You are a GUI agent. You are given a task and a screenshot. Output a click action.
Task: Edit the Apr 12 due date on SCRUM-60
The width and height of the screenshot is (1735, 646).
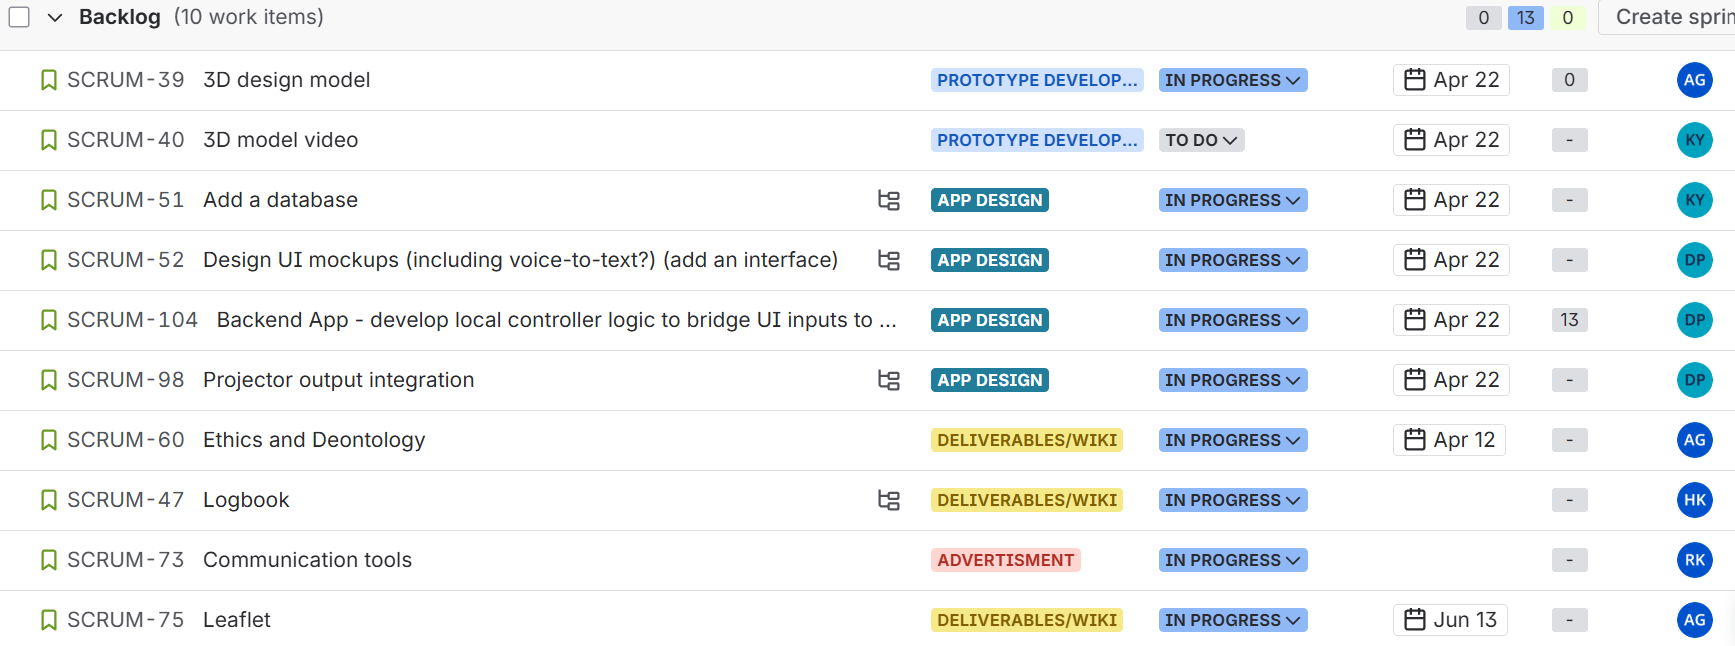point(1450,440)
